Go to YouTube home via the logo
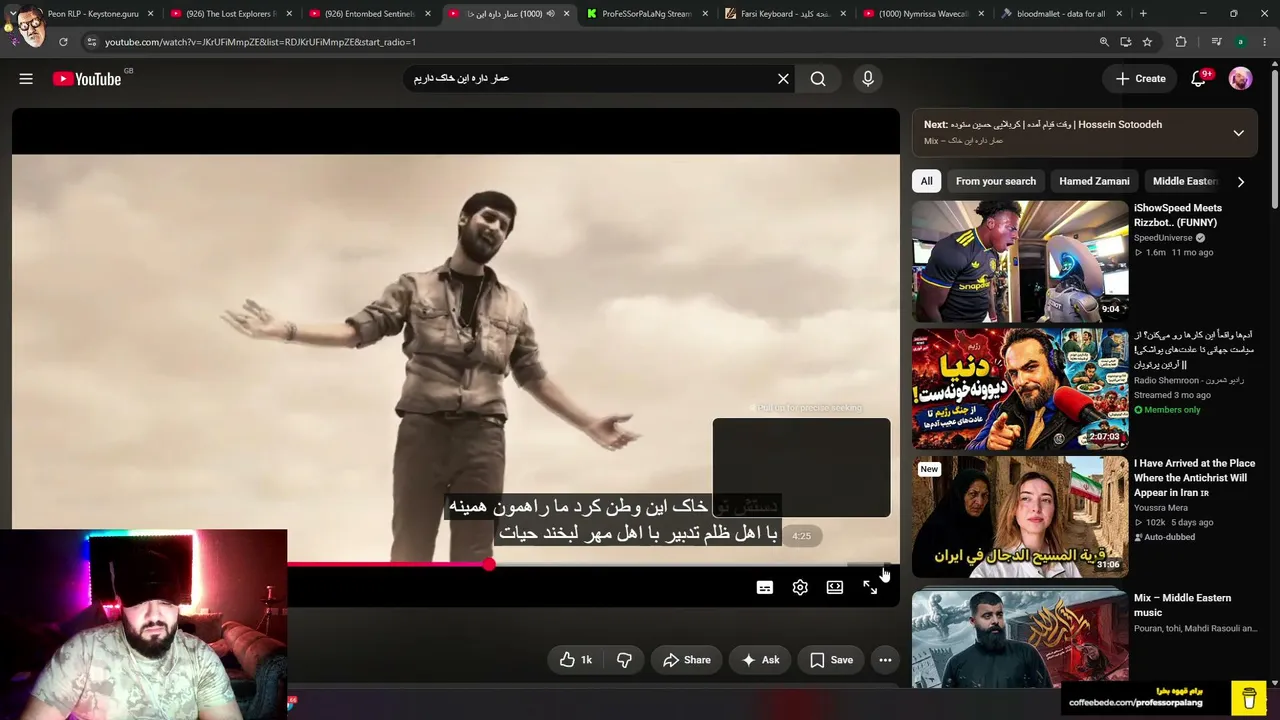This screenshot has width=1280, height=720. pyautogui.click(x=87, y=79)
